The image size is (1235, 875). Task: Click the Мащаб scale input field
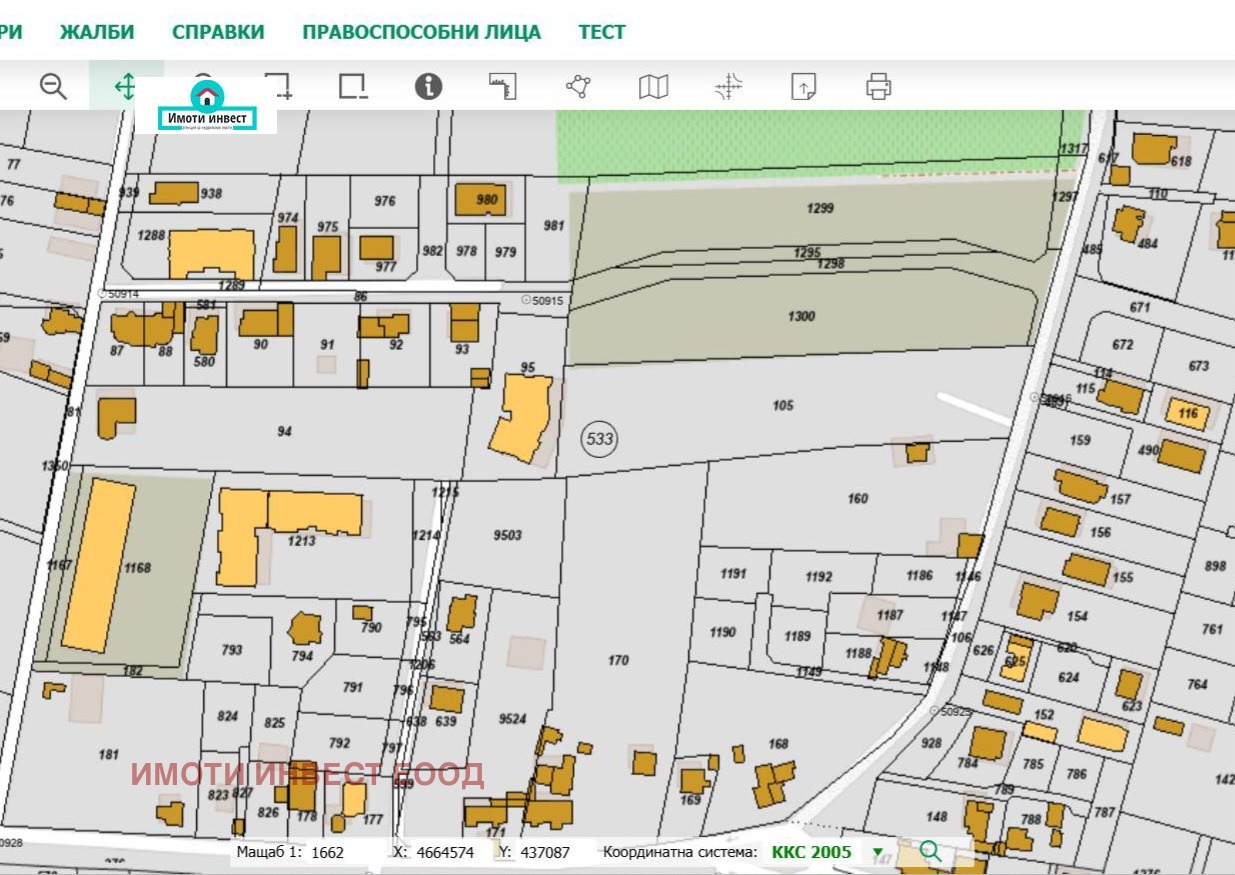click(340, 853)
